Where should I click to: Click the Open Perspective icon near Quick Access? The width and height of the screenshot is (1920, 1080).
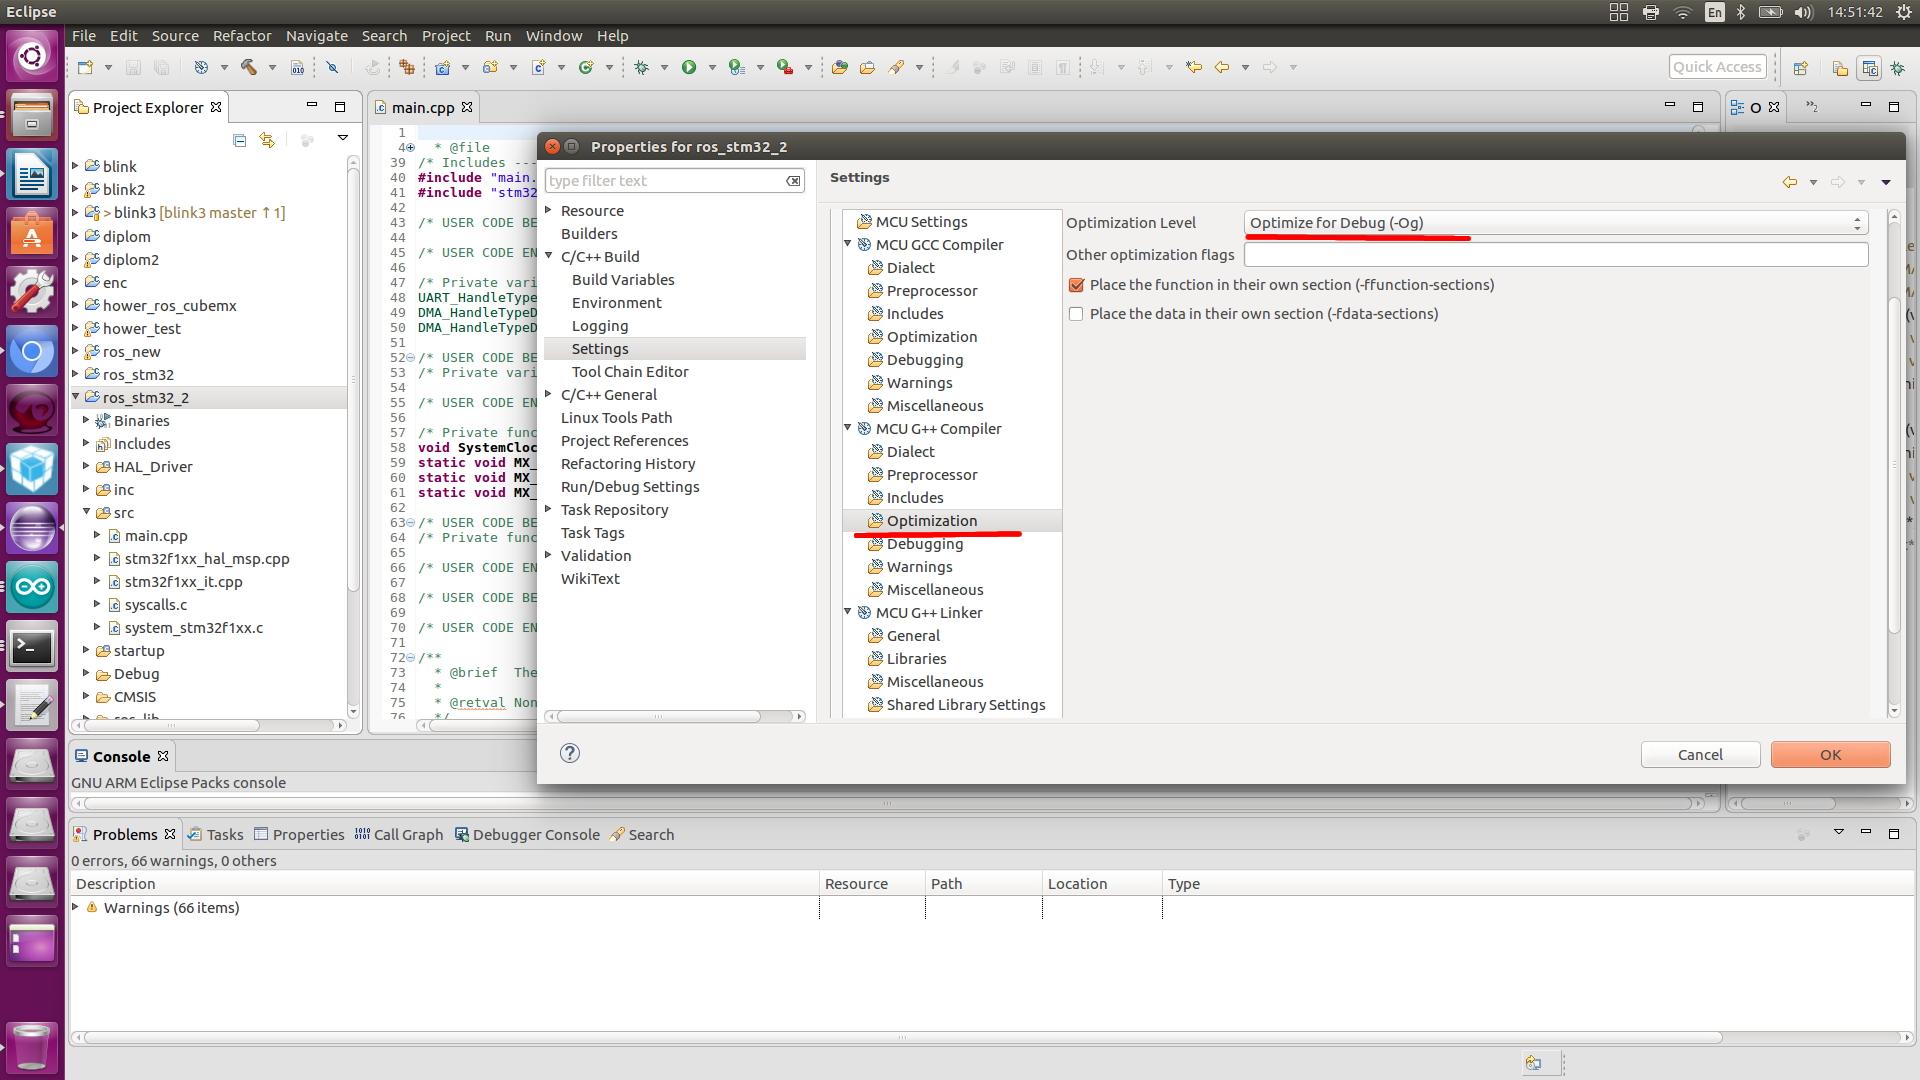pos(1800,68)
